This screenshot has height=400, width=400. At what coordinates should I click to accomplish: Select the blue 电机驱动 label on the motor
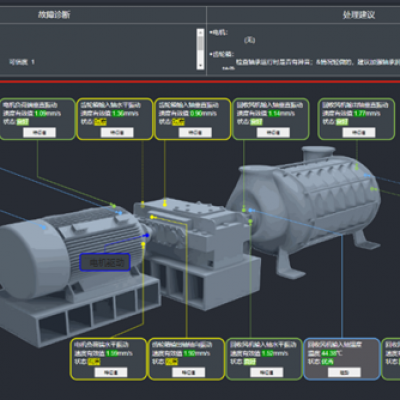click(x=105, y=262)
